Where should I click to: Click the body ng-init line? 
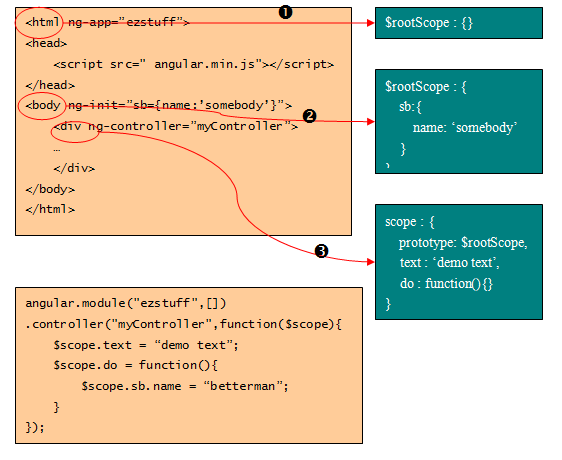tap(158, 105)
